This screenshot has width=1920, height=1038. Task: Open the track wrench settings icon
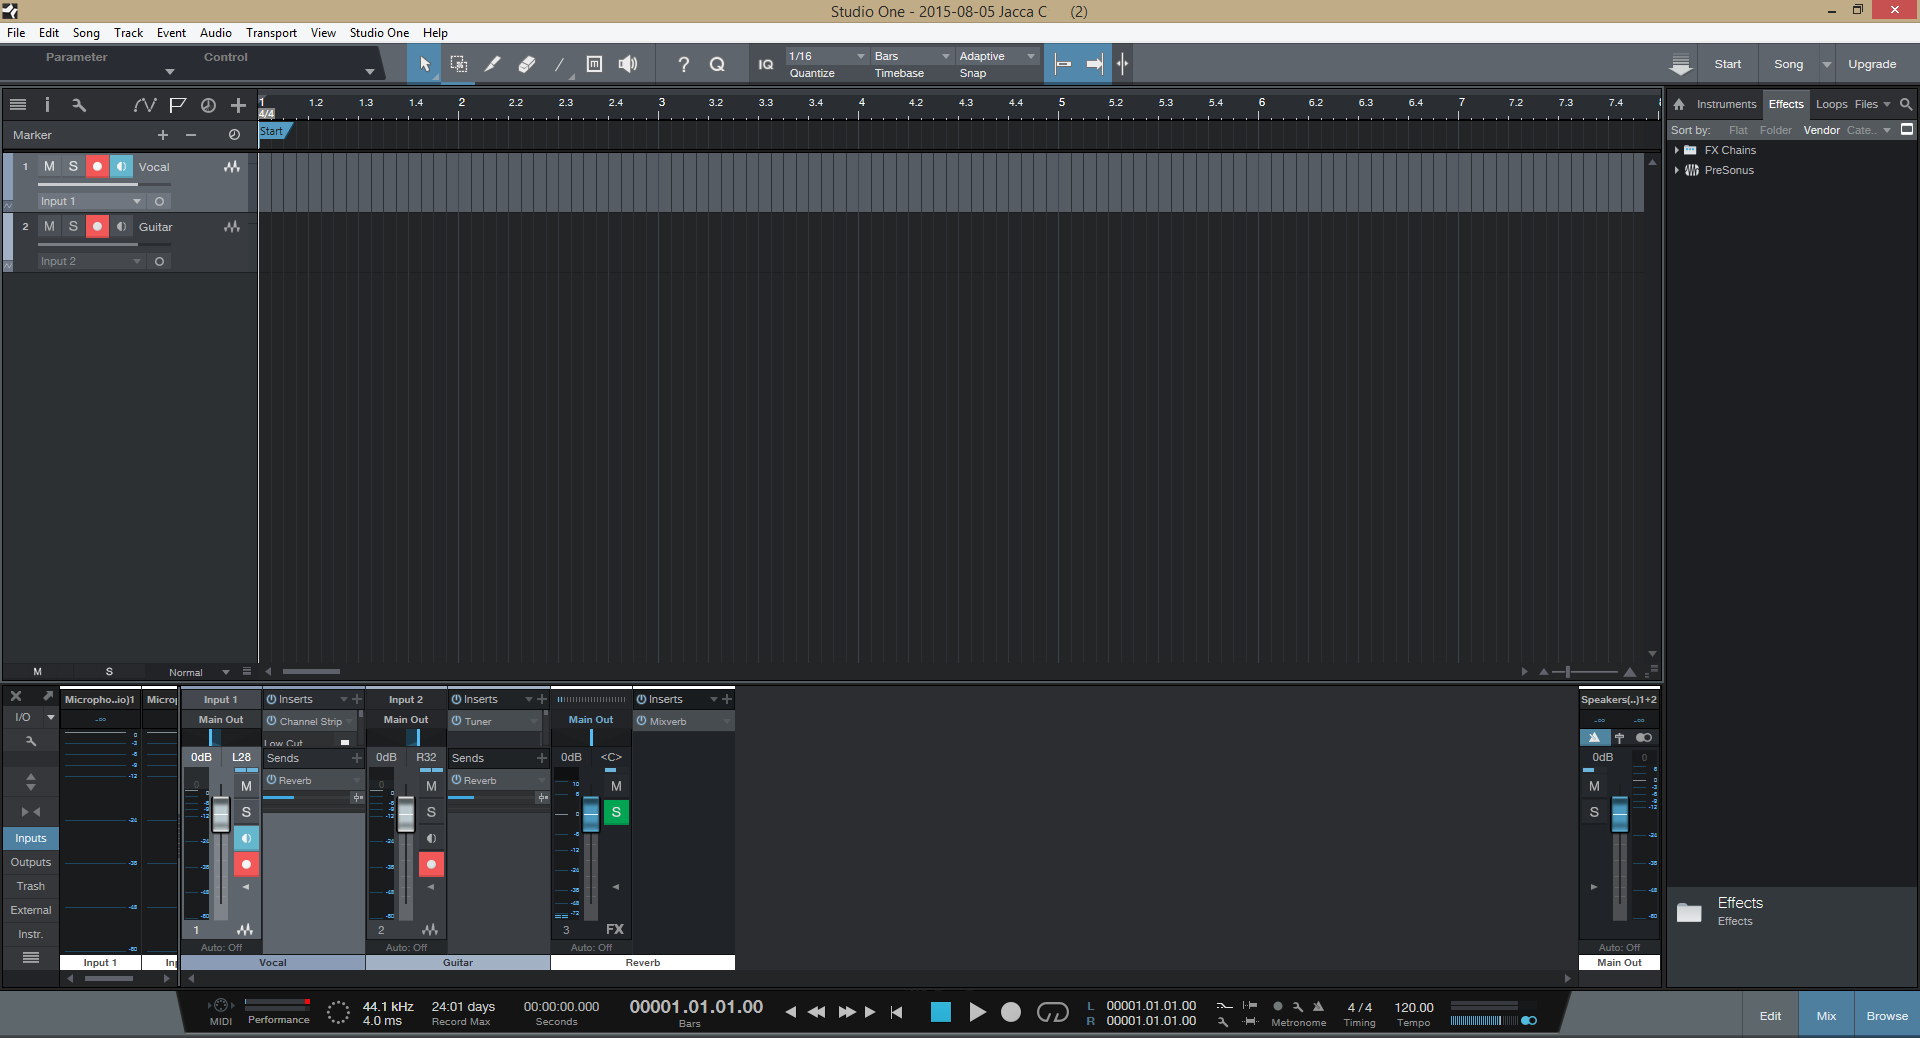point(78,104)
